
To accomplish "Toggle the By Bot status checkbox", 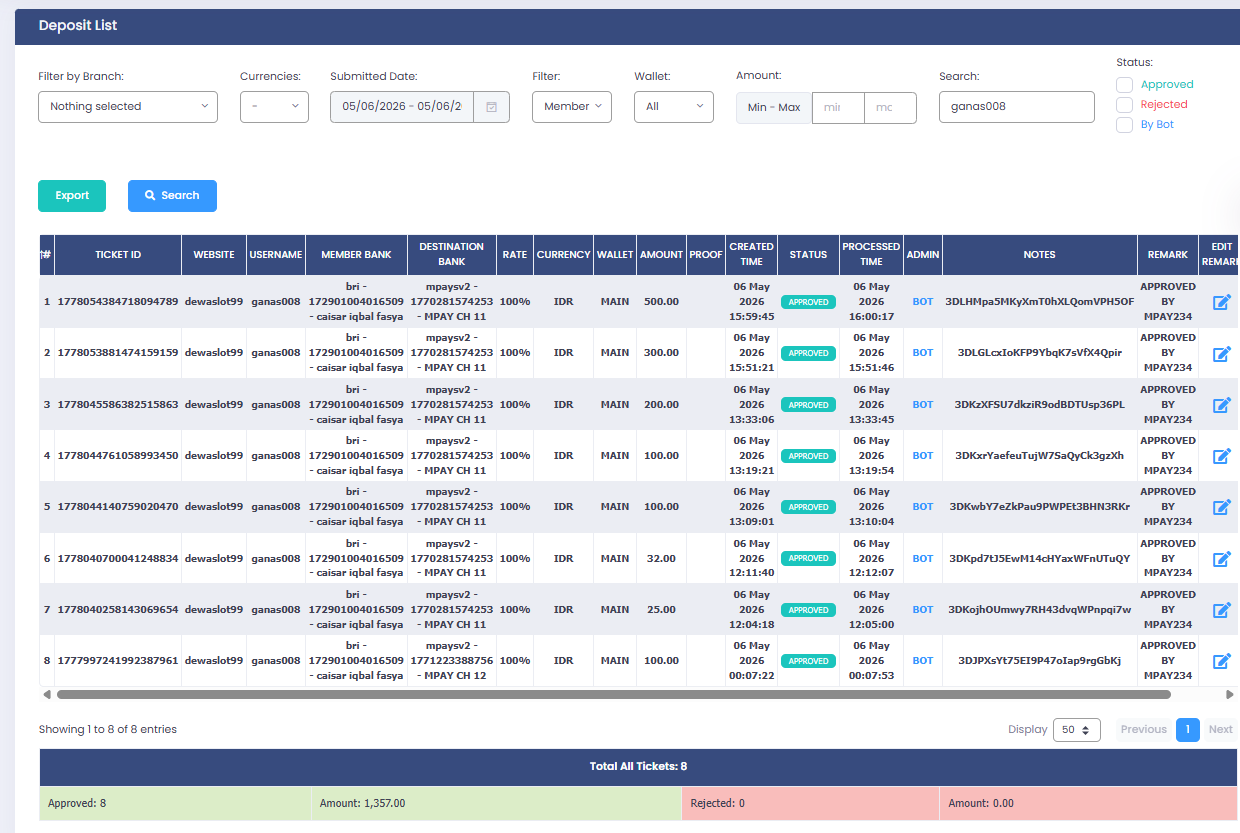I will point(1124,125).
